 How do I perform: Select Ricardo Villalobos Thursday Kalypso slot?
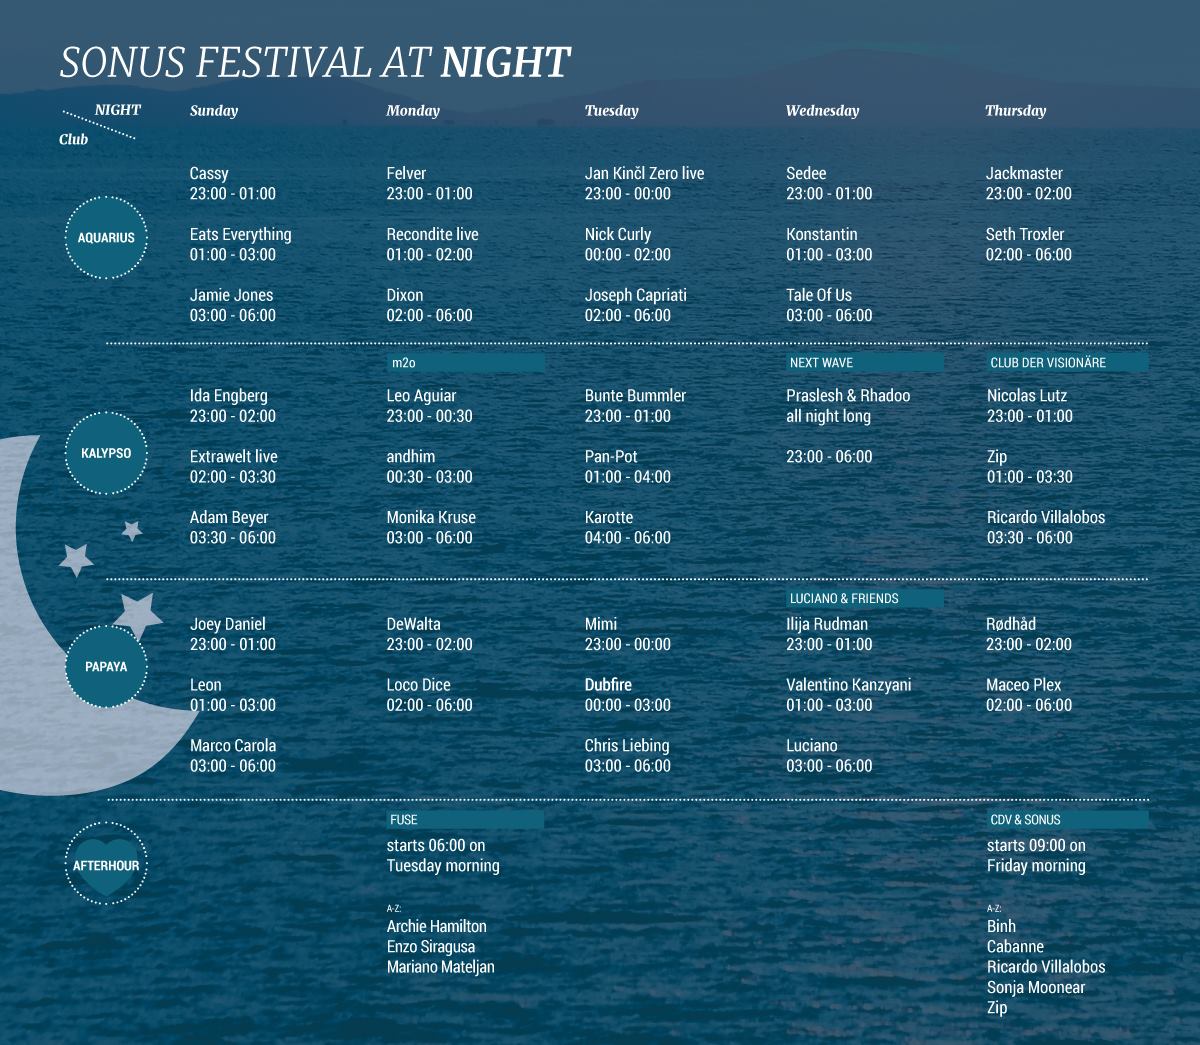[x=1046, y=527]
